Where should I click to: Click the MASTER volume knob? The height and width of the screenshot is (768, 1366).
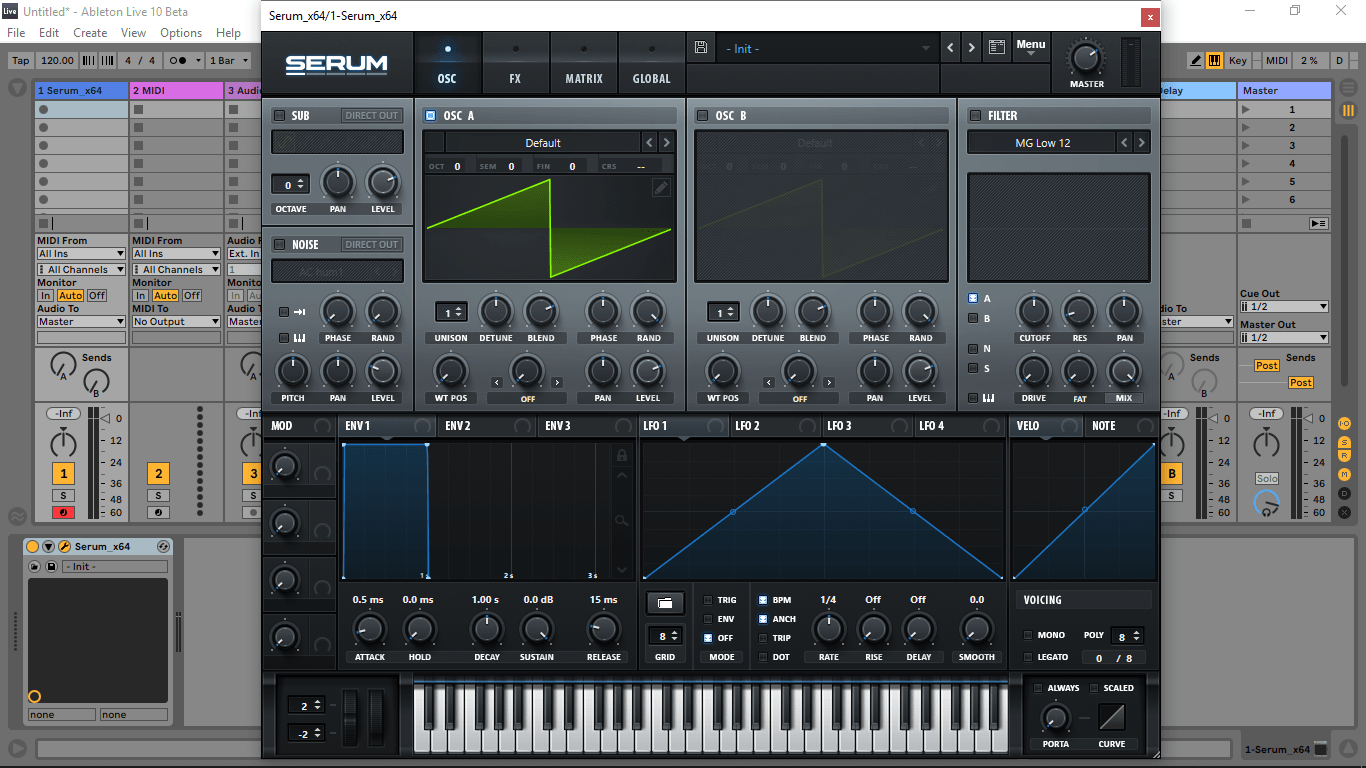click(1086, 56)
